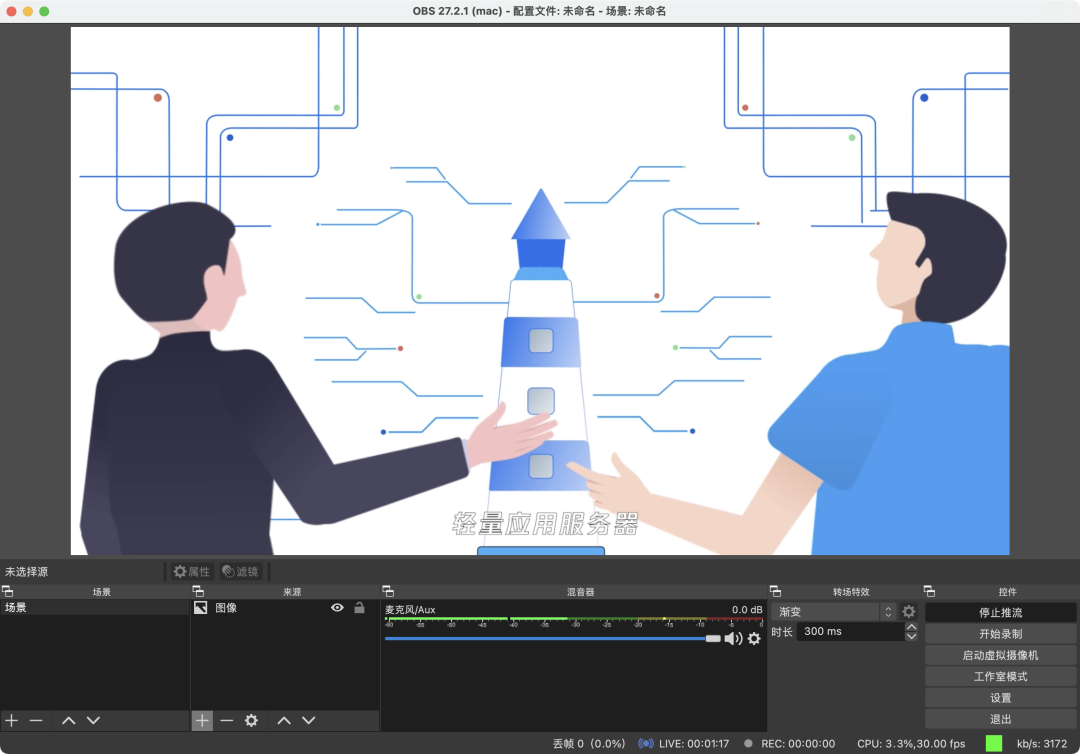
Task: Pop out the 场景 dock panel
Action: [8, 591]
